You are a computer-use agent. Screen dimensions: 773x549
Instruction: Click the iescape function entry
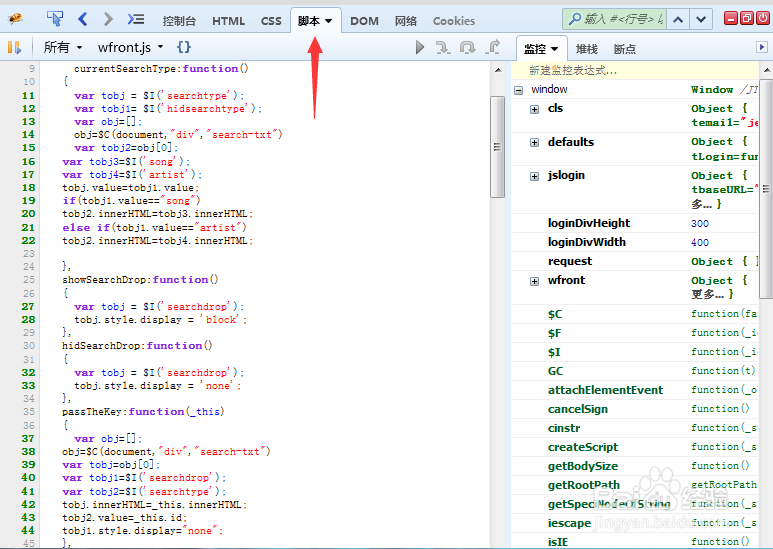569,523
